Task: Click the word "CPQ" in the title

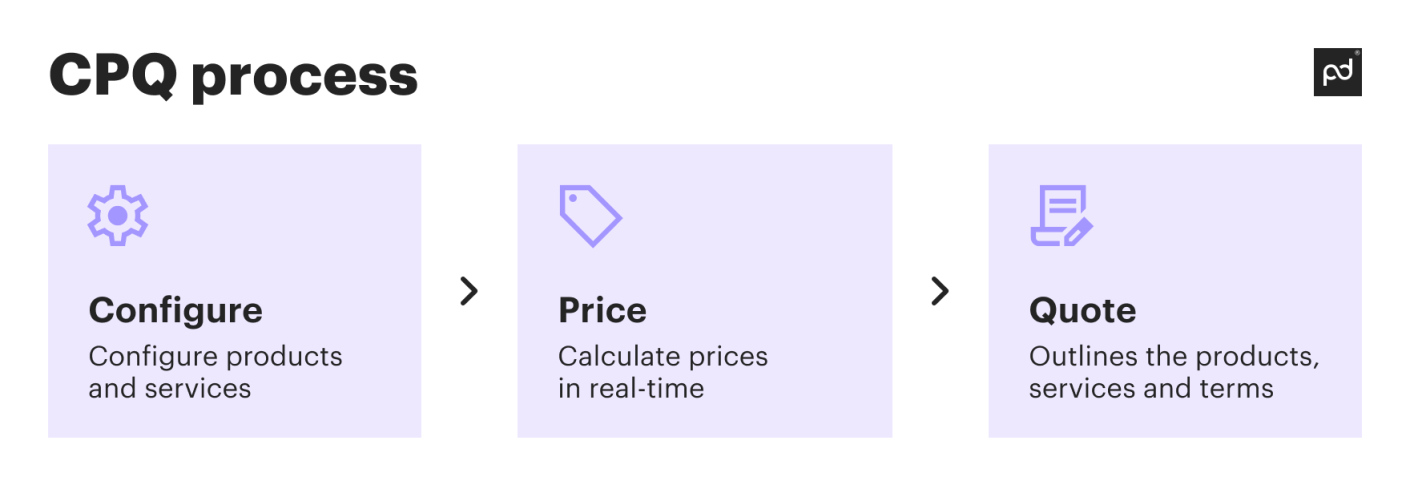Action: tap(112, 75)
